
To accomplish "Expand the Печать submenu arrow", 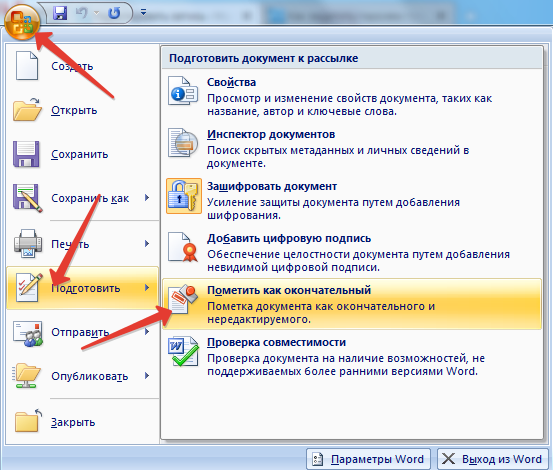I will coord(147,244).
